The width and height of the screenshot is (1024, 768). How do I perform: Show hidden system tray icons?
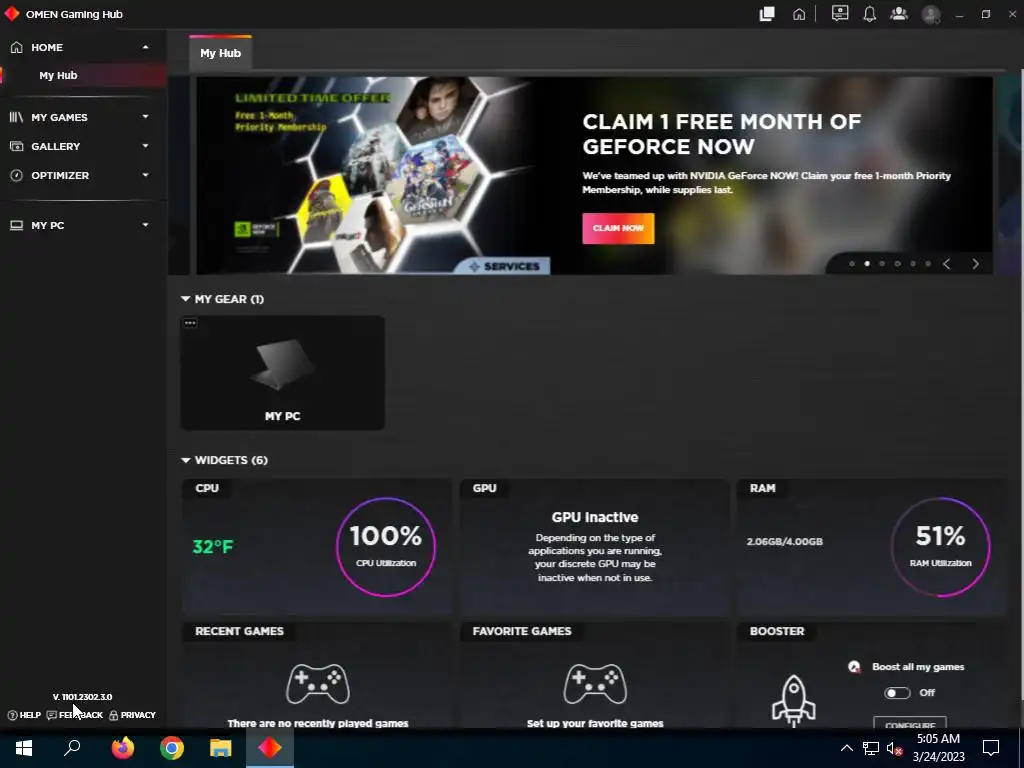(846, 748)
